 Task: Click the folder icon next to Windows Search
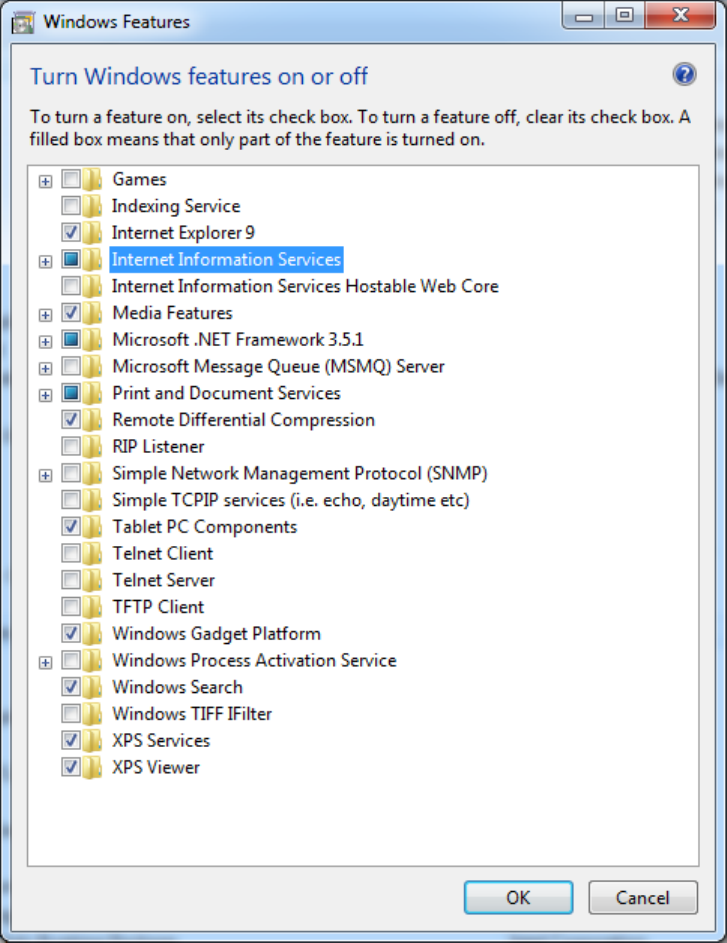click(x=93, y=688)
